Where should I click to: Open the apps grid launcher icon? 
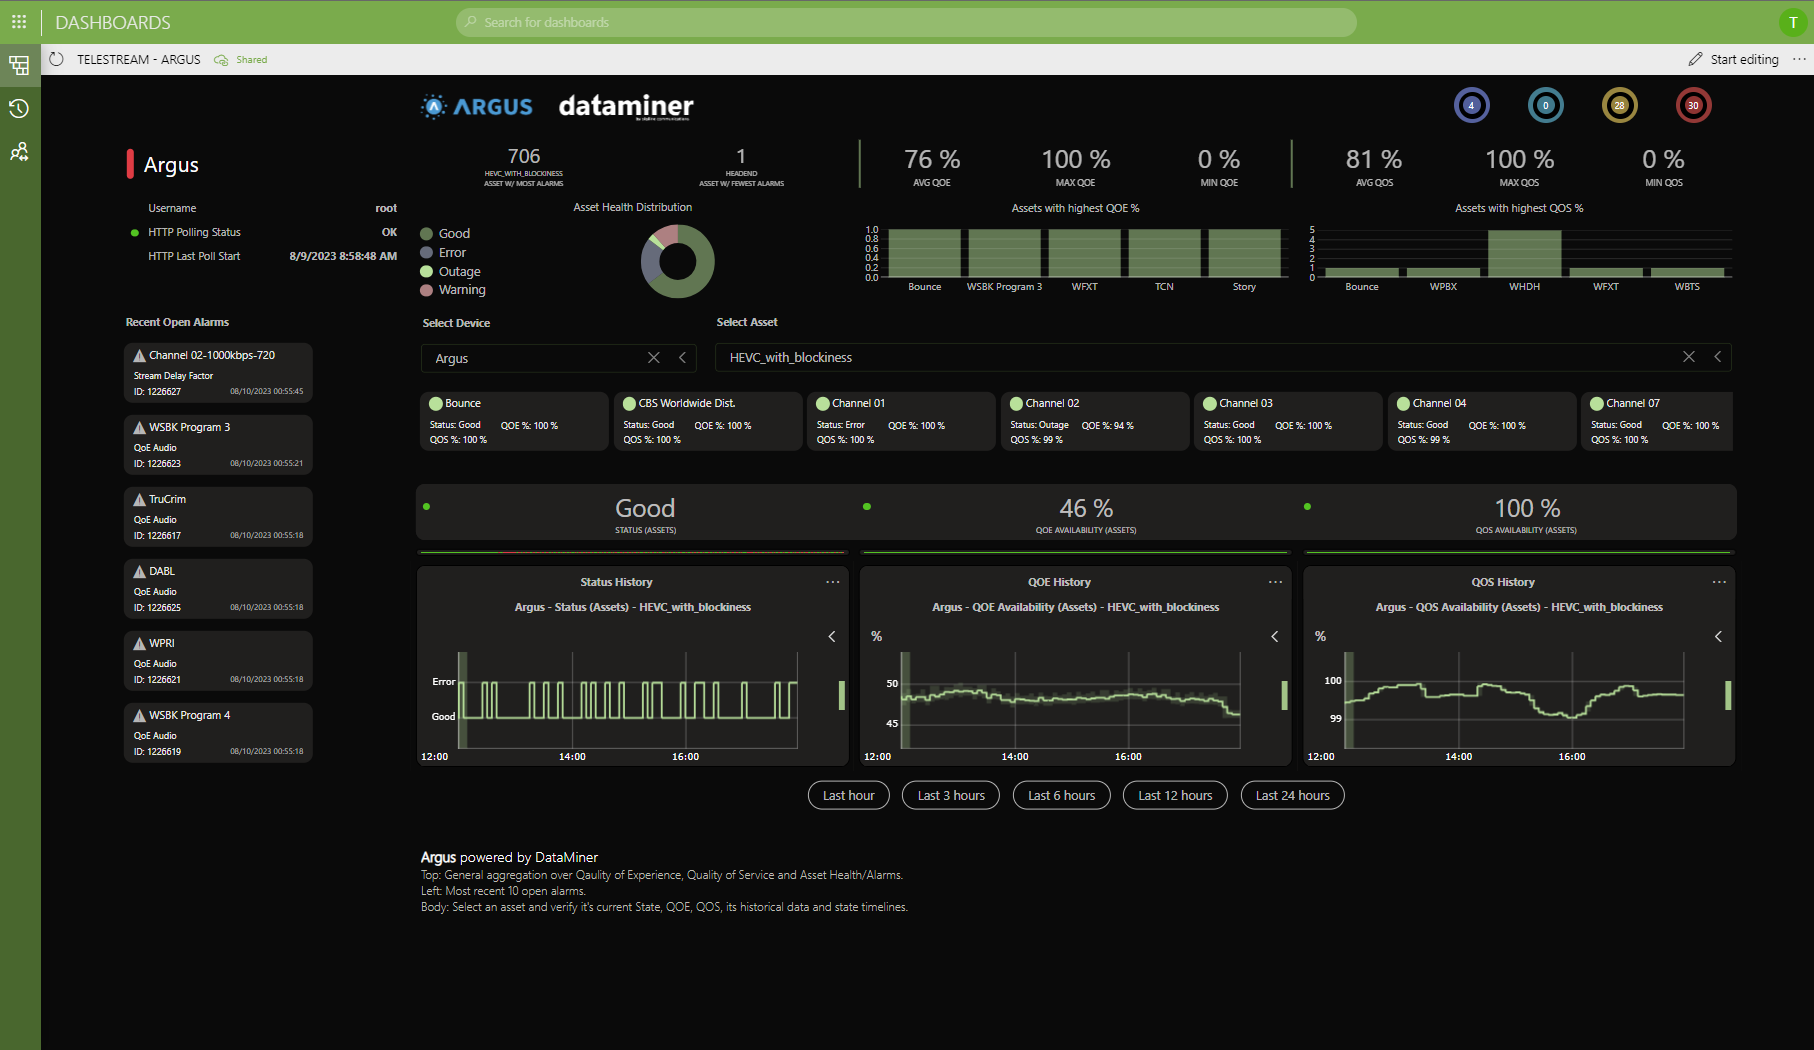pos(19,21)
